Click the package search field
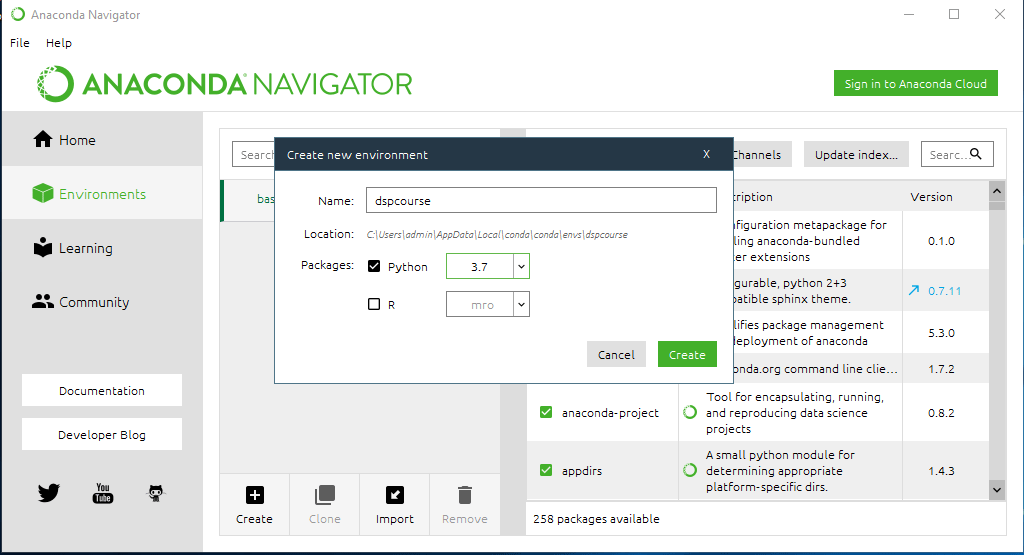The image size is (1024, 555). (957, 155)
